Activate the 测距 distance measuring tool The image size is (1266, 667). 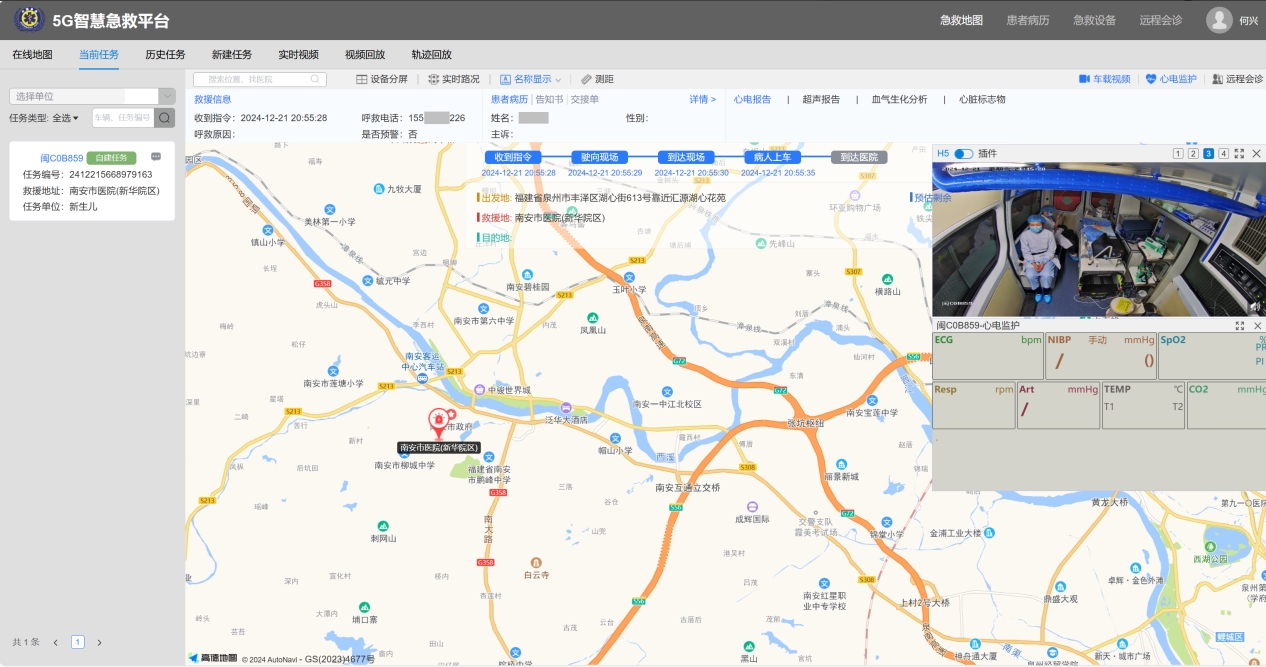(x=597, y=79)
